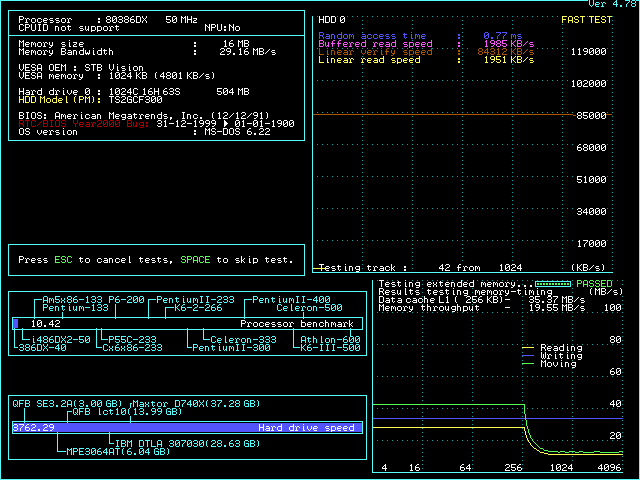Click the '4096' tick on memory graph
The height and width of the screenshot is (480, 640).
(609, 468)
